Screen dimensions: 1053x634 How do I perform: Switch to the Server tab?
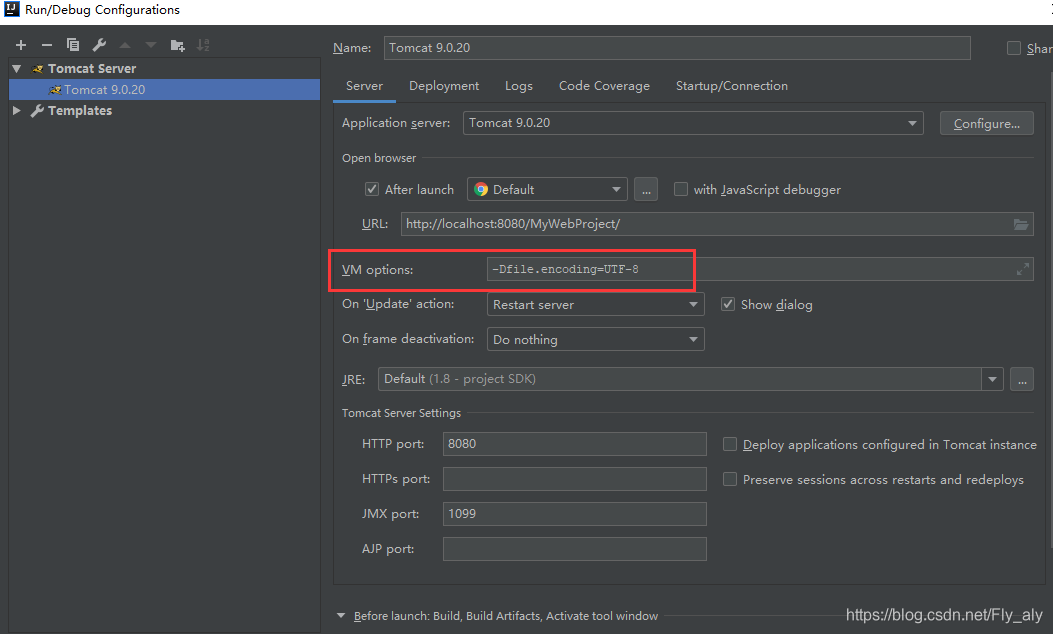click(364, 86)
